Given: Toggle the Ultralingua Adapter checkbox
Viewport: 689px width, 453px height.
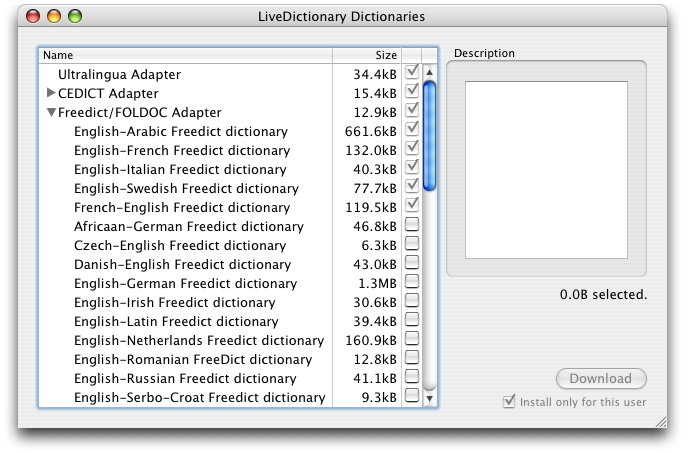Looking at the screenshot, I should point(412,72).
